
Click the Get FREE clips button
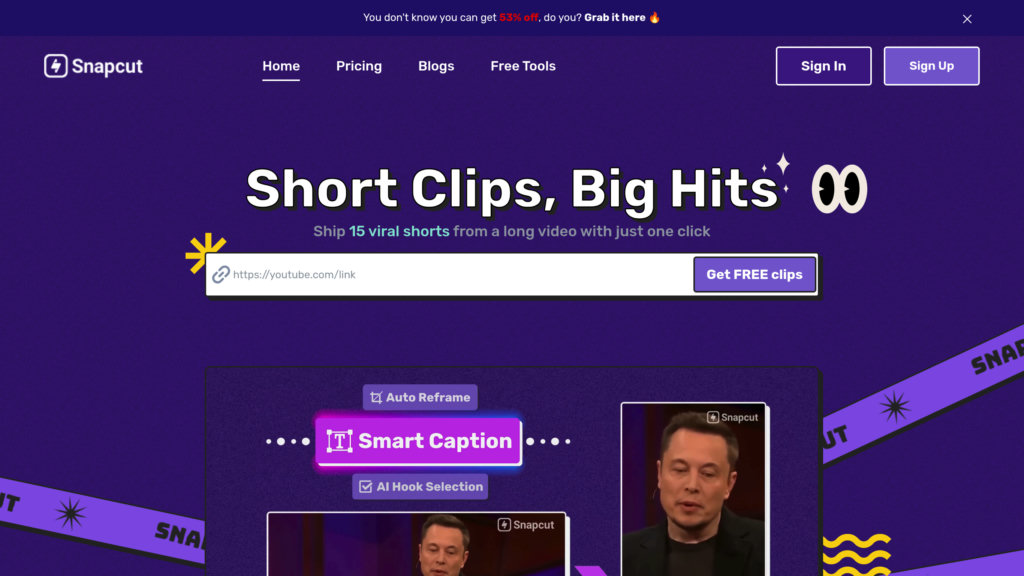tap(754, 274)
